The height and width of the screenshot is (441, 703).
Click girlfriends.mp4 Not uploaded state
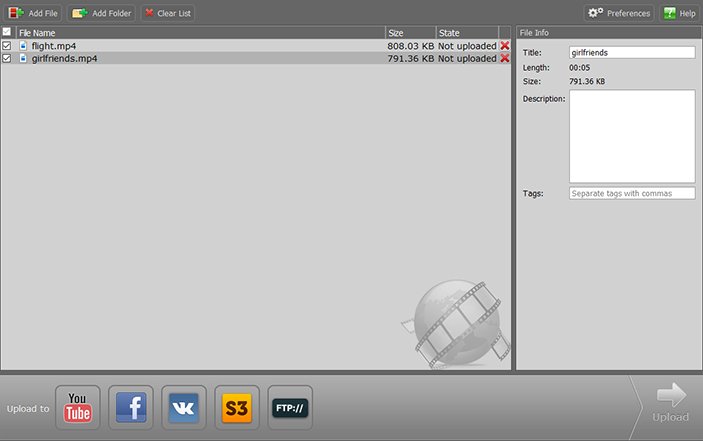(x=467, y=58)
